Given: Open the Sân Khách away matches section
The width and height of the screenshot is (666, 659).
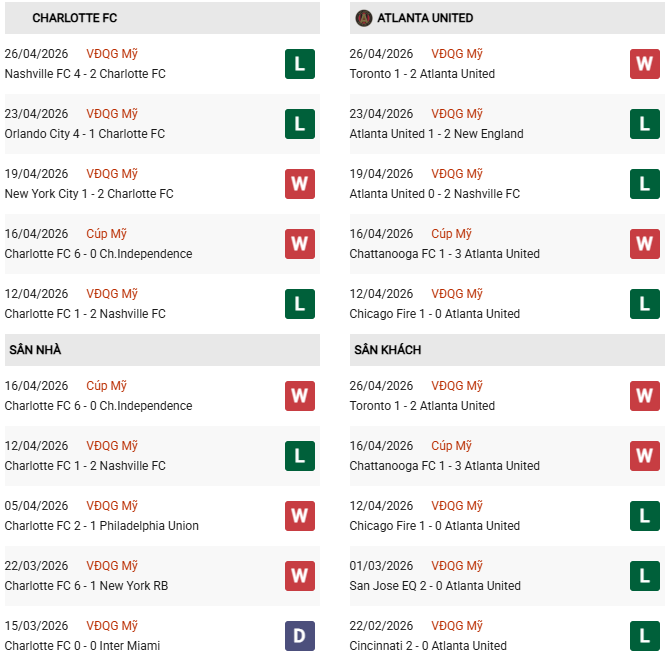Looking at the screenshot, I should pos(387,350).
